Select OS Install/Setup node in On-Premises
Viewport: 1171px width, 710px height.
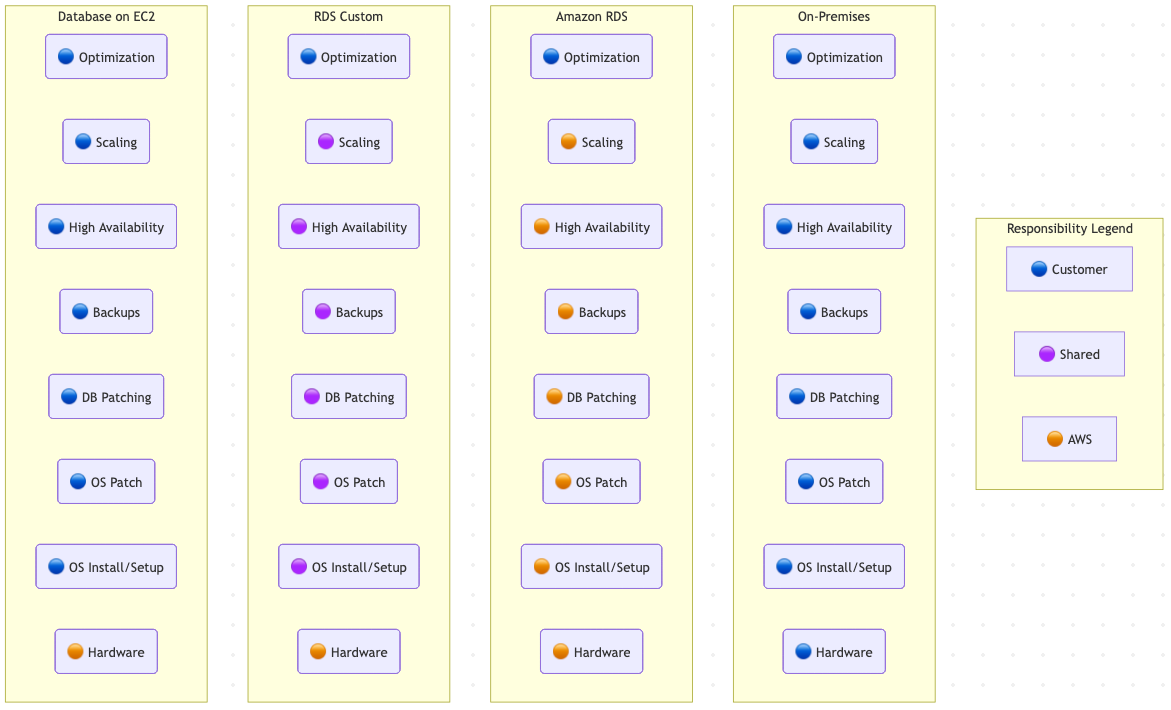click(834, 567)
